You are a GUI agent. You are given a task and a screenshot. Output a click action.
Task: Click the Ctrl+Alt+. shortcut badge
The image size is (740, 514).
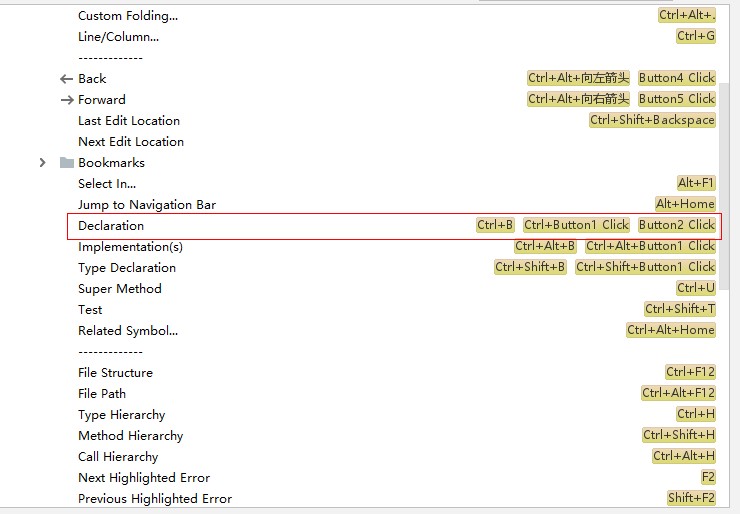pyautogui.click(x=687, y=15)
